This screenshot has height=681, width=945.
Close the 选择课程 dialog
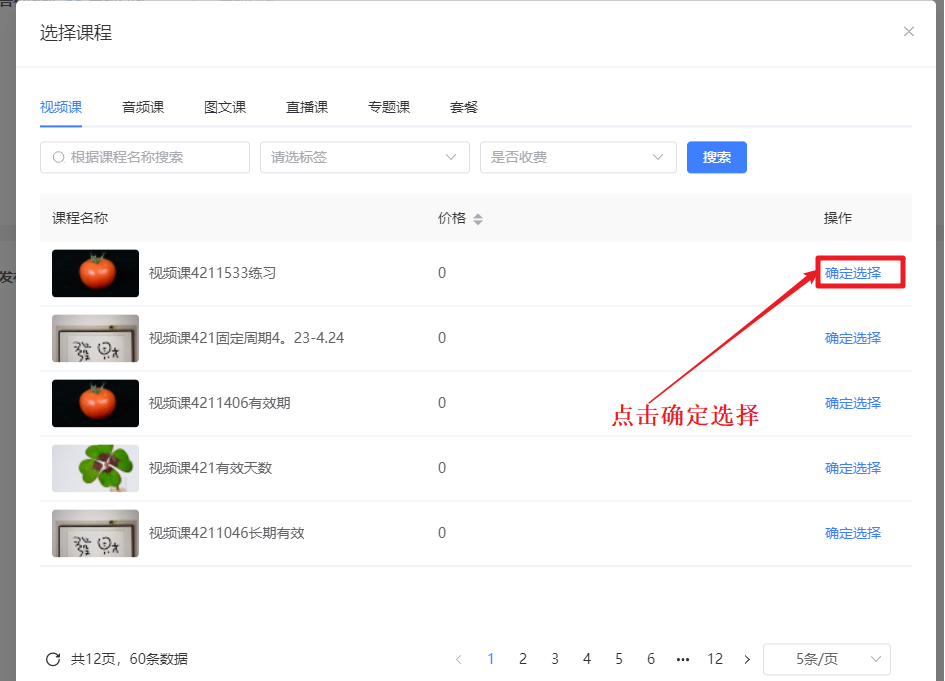click(908, 31)
